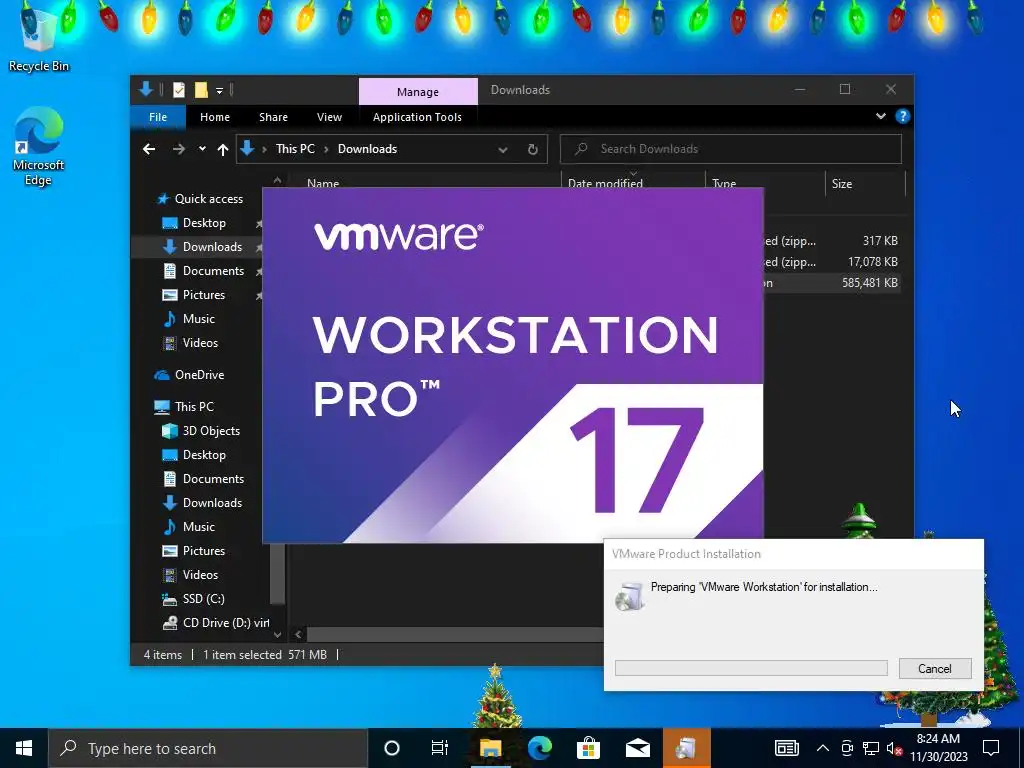Click the horizontal scrollbar left arrow
This screenshot has height=768, width=1024.
click(298, 634)
